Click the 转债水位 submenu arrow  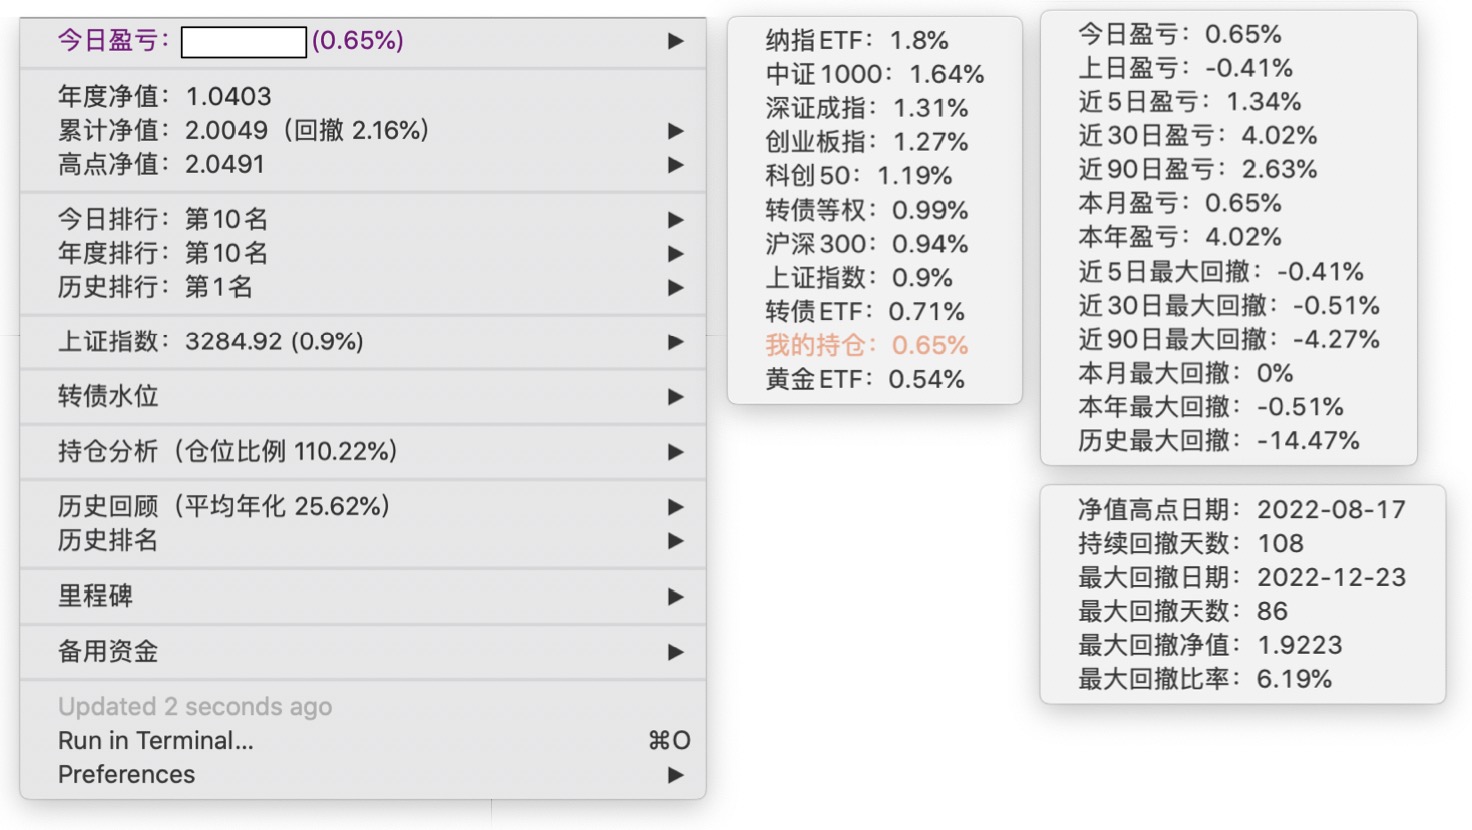click(x=676, y=397)
